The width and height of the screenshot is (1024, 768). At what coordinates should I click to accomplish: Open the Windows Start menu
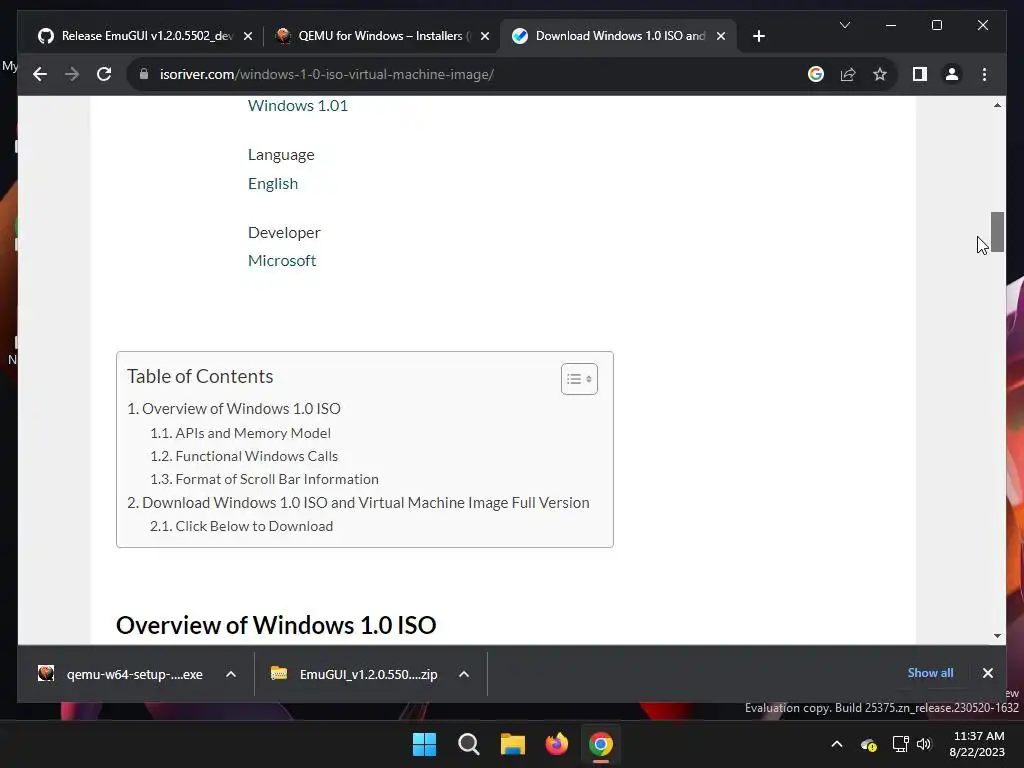(424, 744)
